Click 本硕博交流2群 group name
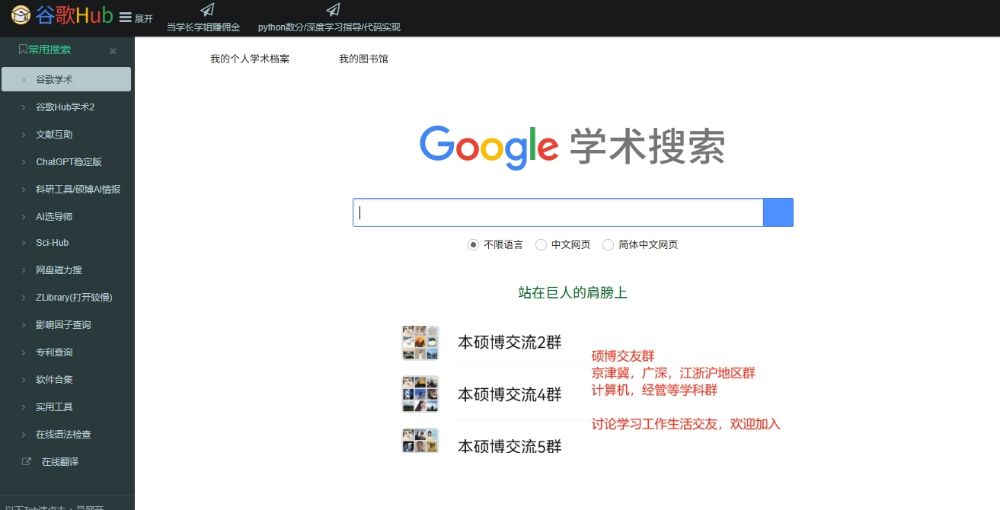The image size is (1000, 510). point(510,342)
